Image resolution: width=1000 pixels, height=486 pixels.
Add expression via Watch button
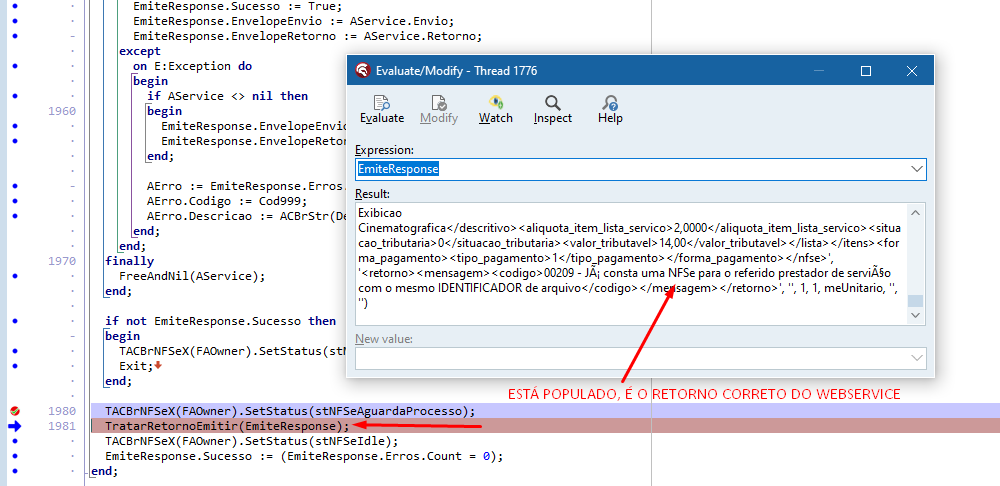[x=496, y=110]
